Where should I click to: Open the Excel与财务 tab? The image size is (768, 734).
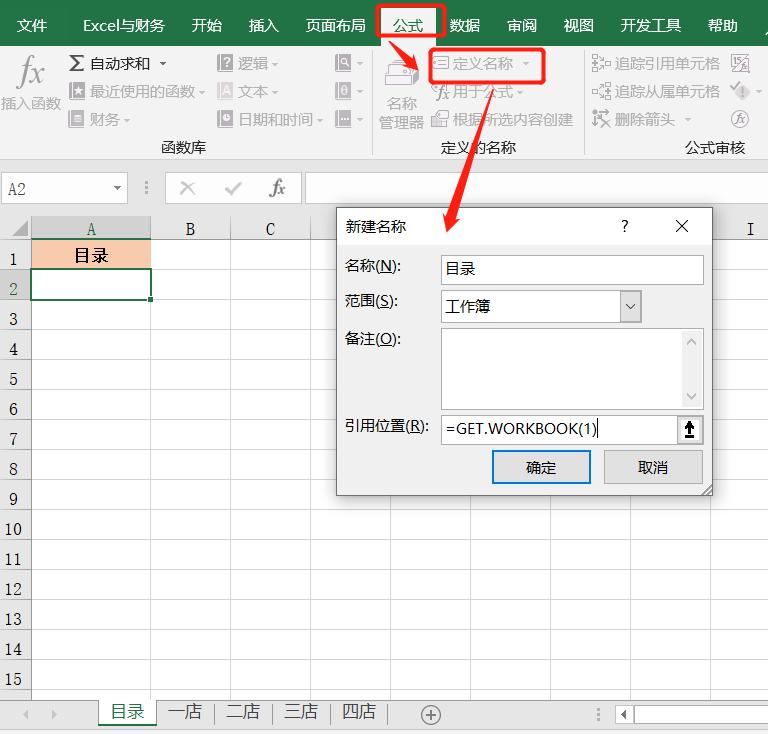[x=123, y=25]
